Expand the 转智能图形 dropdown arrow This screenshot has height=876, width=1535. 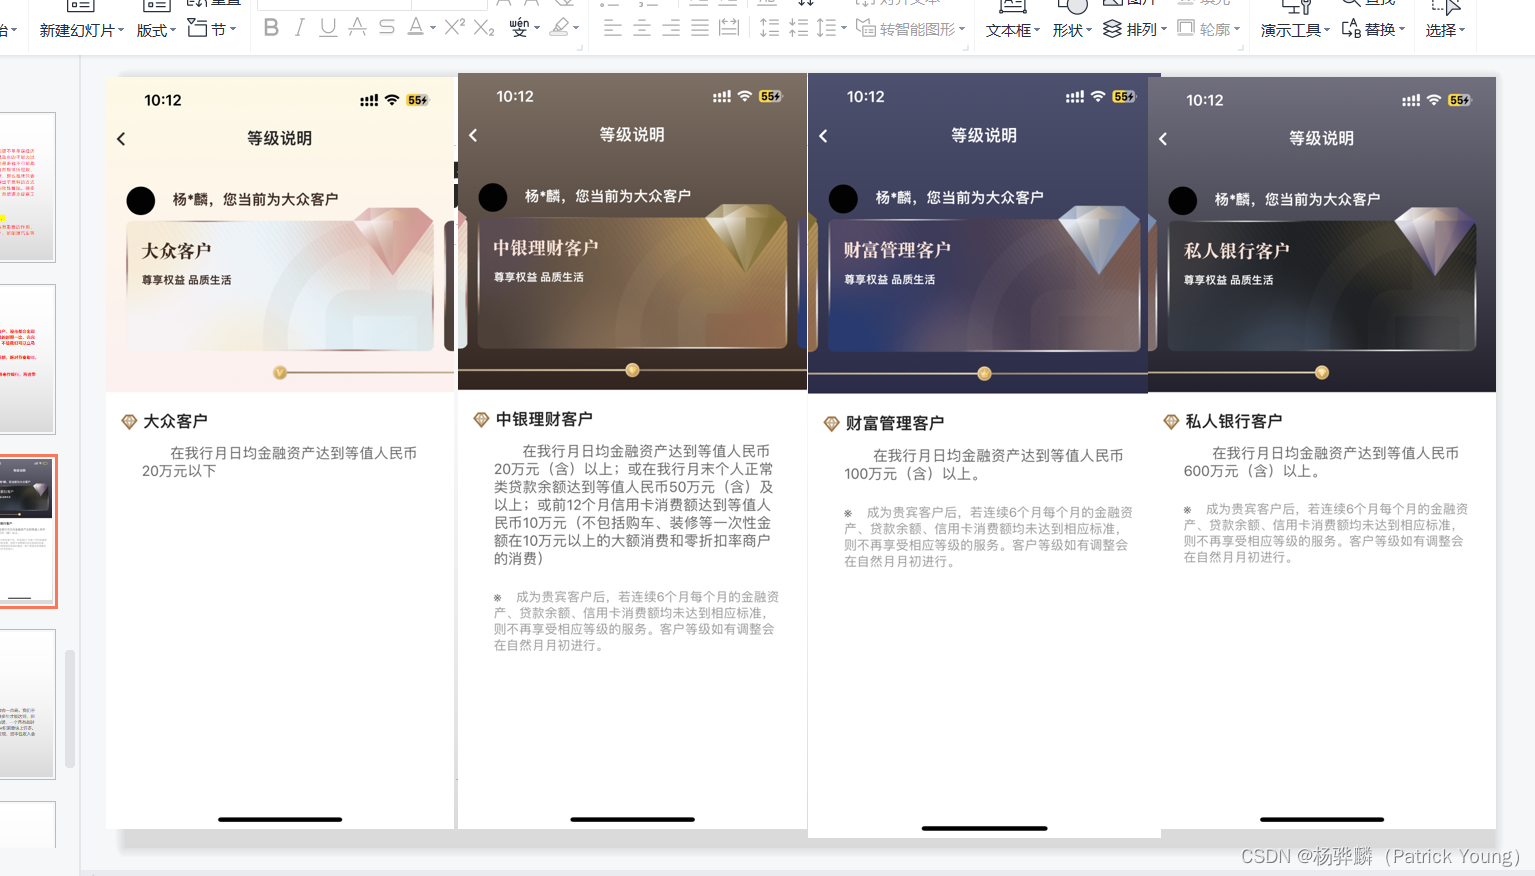pos(962,29)
